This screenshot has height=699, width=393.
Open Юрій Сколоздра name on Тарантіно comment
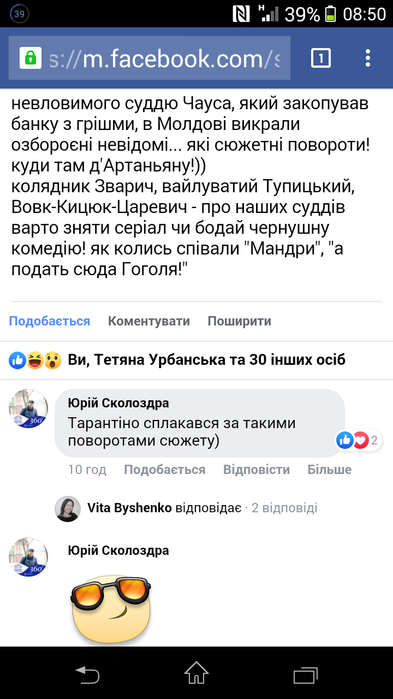[x=118, y=403]
